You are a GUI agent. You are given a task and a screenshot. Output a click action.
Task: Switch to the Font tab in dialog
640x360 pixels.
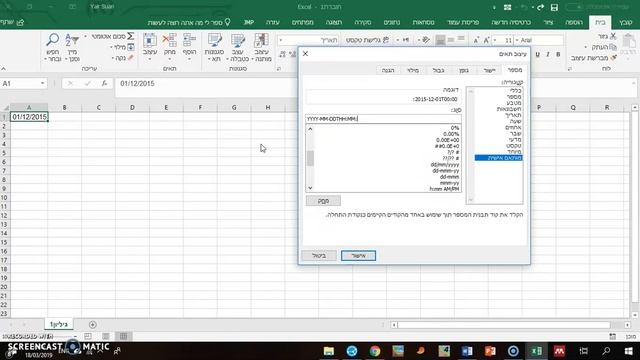[x=464, y=70]
